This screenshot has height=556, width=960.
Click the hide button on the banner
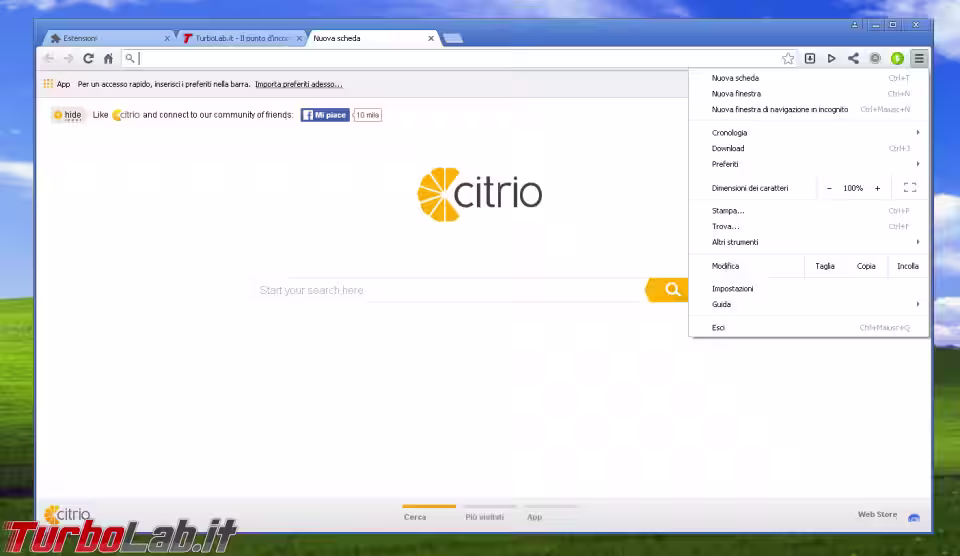coord(67,115)
